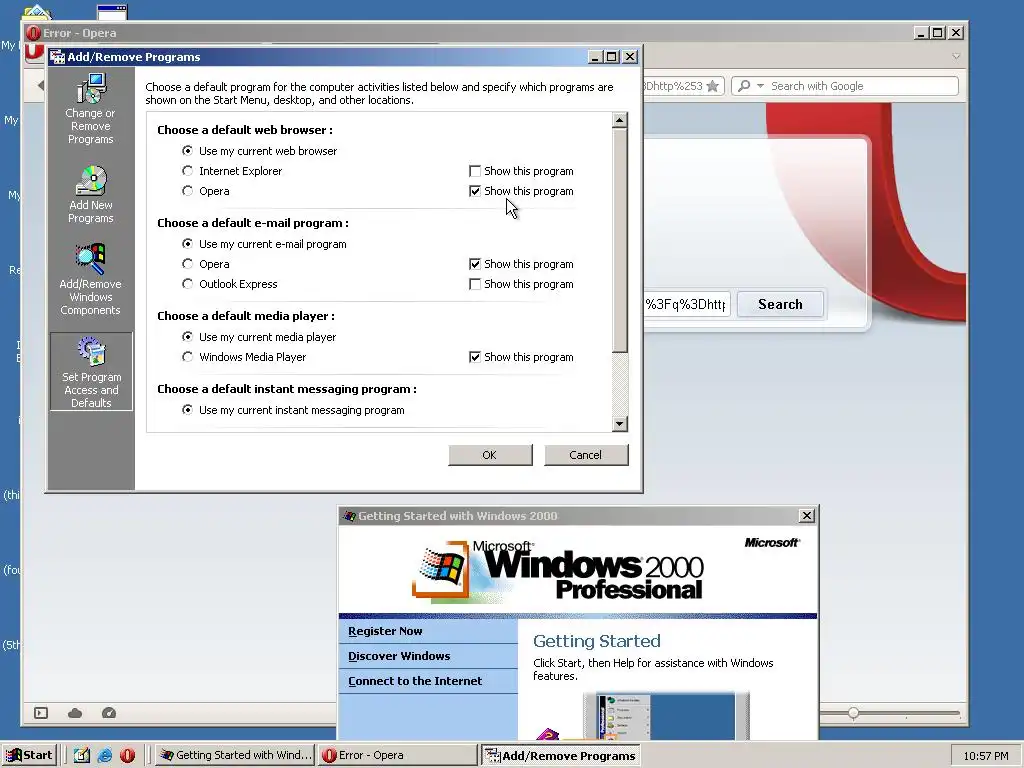This screenshot has width=1024, height=768.
Task: Select 'Use my current media player'
Action: (x=187, y=337)
